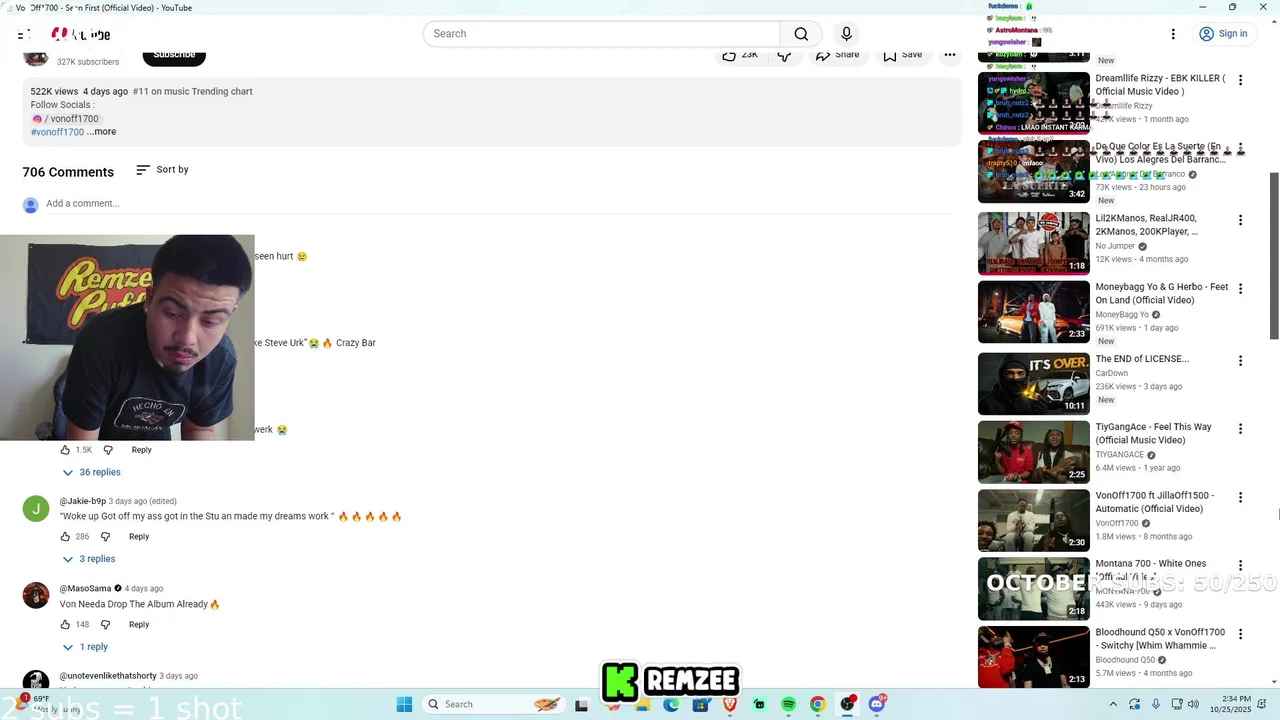Open YouTube settings three-dot menu beside Sign in

tap(1173, 34)
